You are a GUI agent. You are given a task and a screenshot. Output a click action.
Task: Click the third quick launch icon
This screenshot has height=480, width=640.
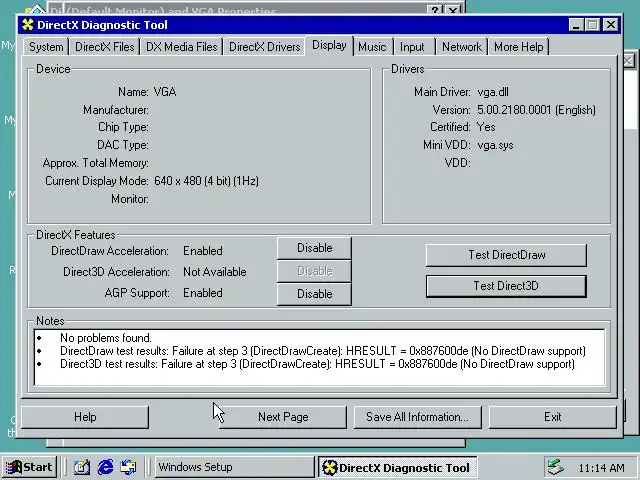pos(129,467)
